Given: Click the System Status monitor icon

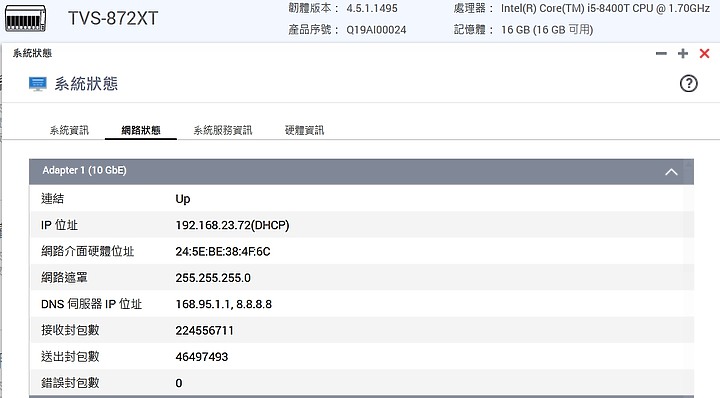Looking at the screenshot, I should (x=38, y=84).
